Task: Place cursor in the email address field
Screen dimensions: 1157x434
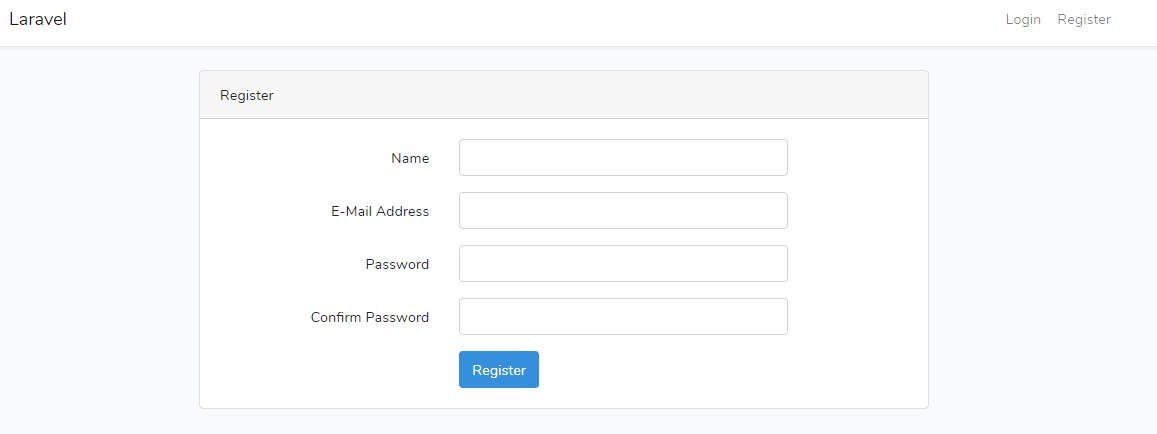Action: point(623,211)
